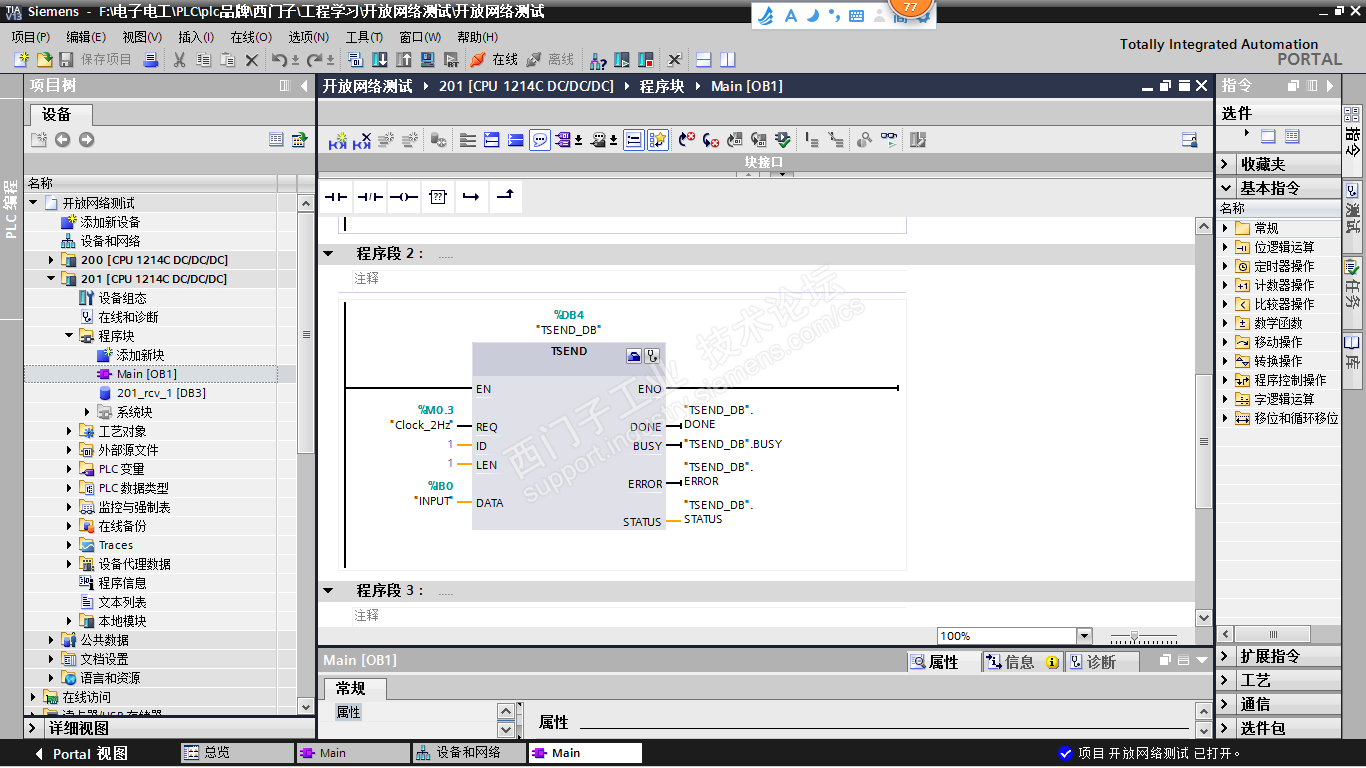
Task: Expand the 详细视图 panel
Action: tap(31, 728)
